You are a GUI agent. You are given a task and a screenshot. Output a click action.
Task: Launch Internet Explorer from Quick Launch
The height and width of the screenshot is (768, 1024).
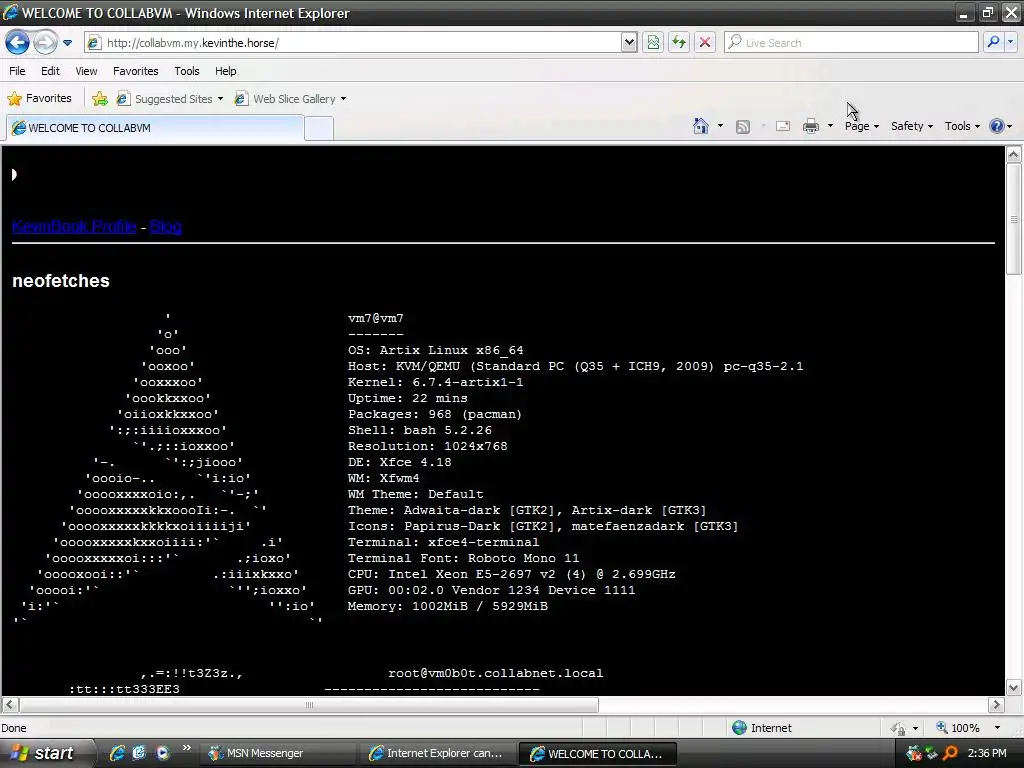(118, 753)
